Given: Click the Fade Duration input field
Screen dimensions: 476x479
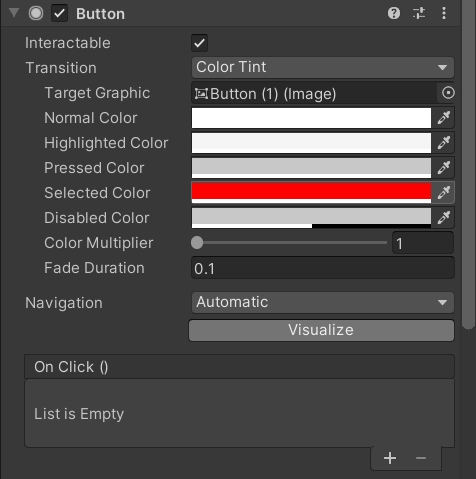Looking at the screenshot, I should [x=323, y=268].
